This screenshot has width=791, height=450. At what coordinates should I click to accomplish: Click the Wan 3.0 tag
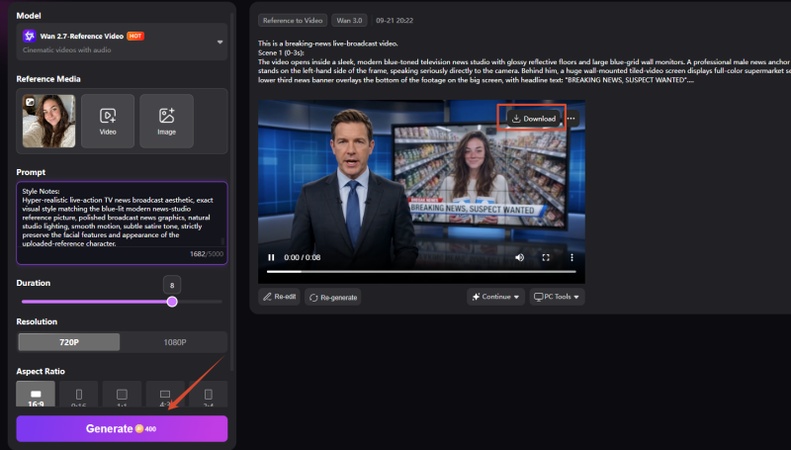(x=349, y=21)
